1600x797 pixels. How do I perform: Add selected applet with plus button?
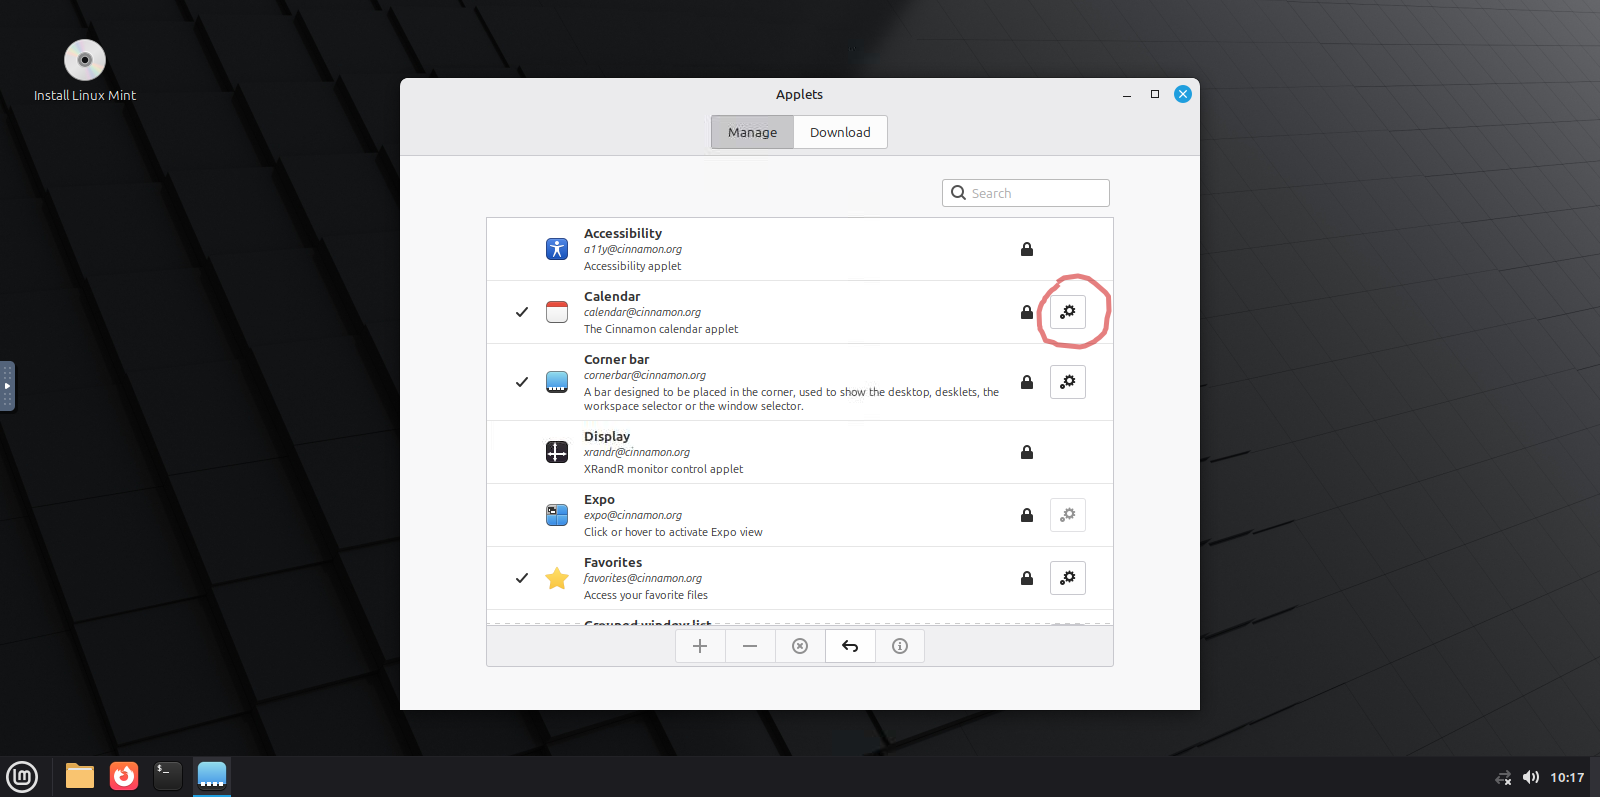tap(700, 646)
